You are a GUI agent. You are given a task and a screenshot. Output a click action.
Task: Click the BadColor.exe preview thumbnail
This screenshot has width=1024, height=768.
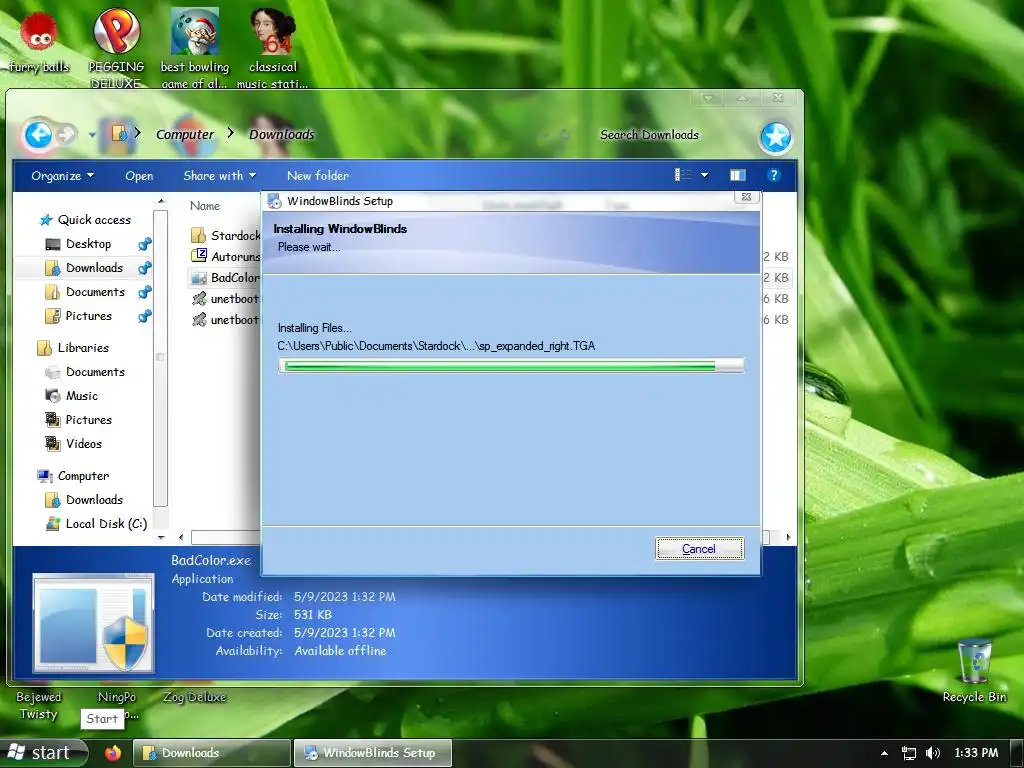(93, 623)
